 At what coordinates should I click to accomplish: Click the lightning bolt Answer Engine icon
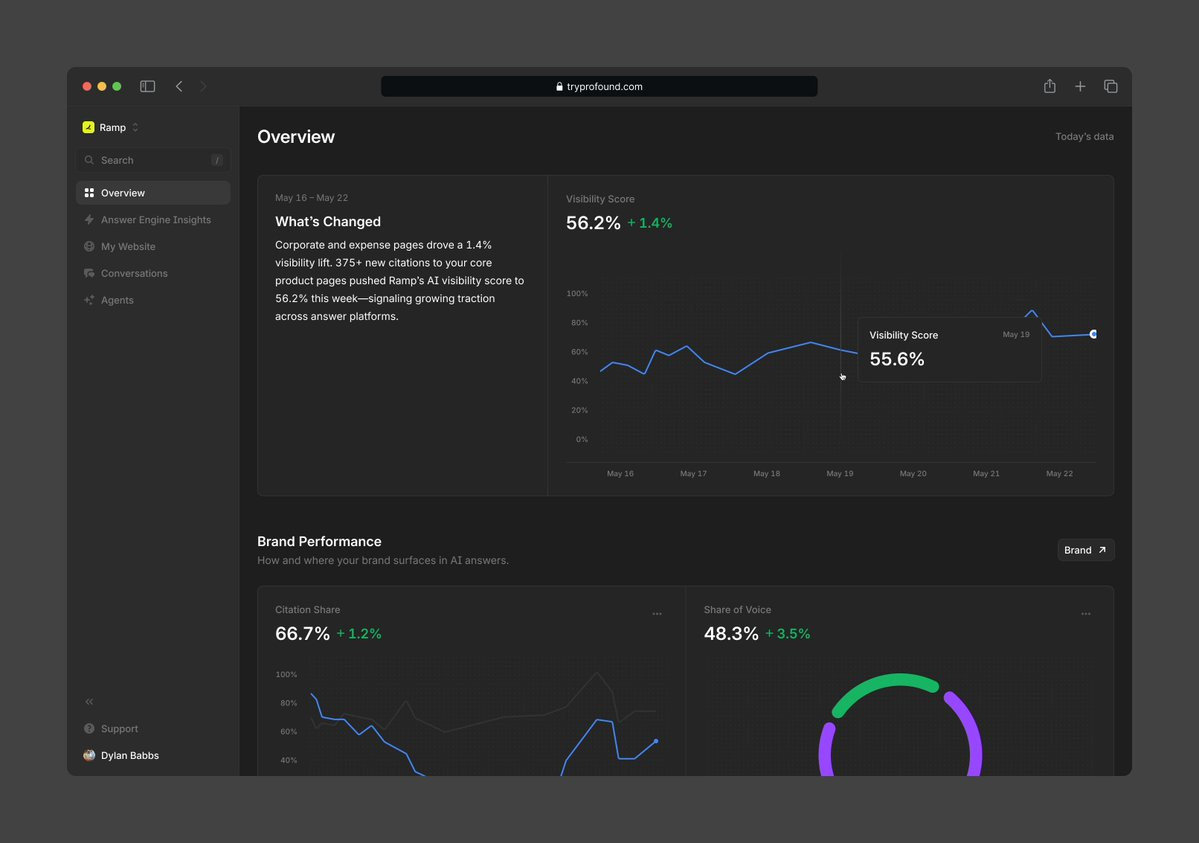(x=89, y=220)
